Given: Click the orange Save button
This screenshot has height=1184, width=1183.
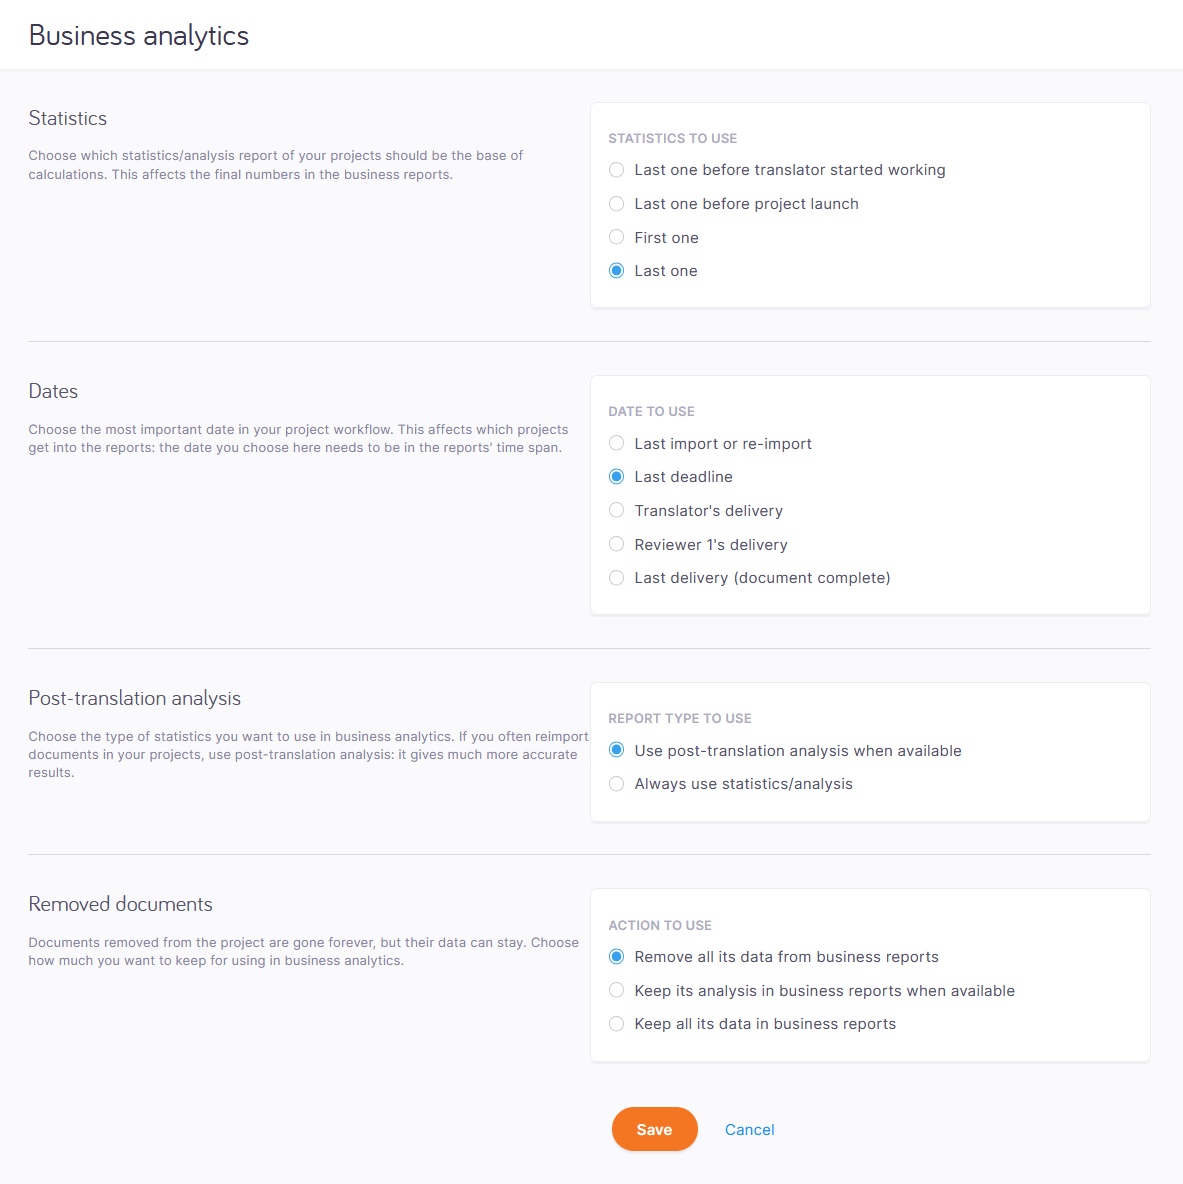Looking at the screenshot, I should [655, 1129].
